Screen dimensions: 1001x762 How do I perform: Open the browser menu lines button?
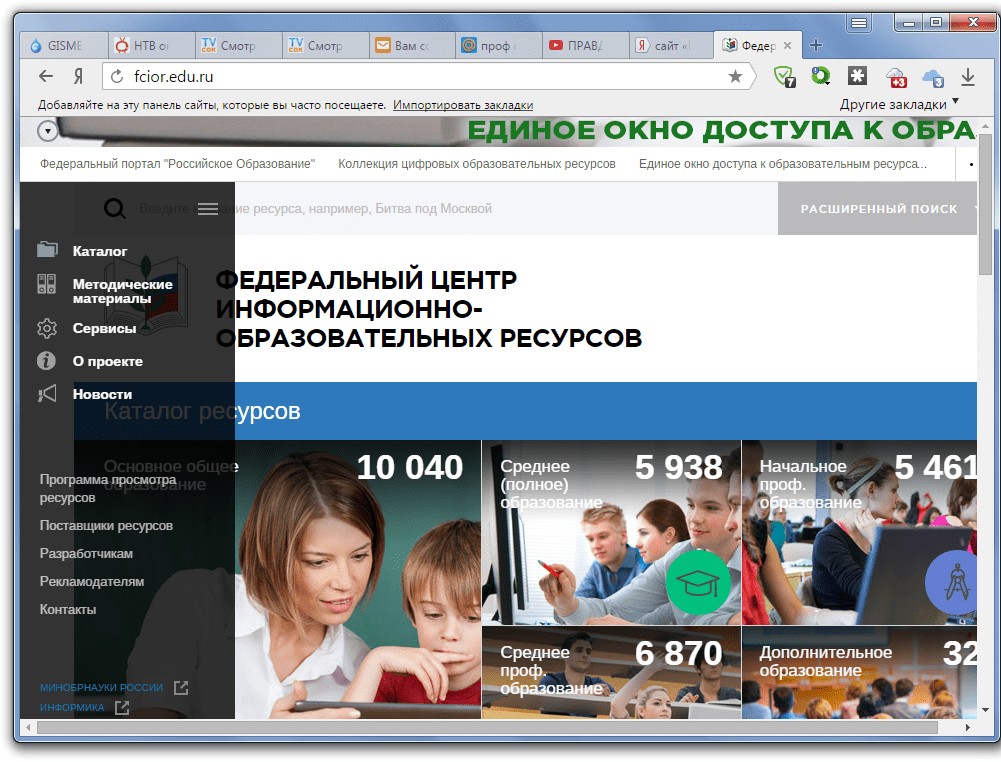pos(859,23)
